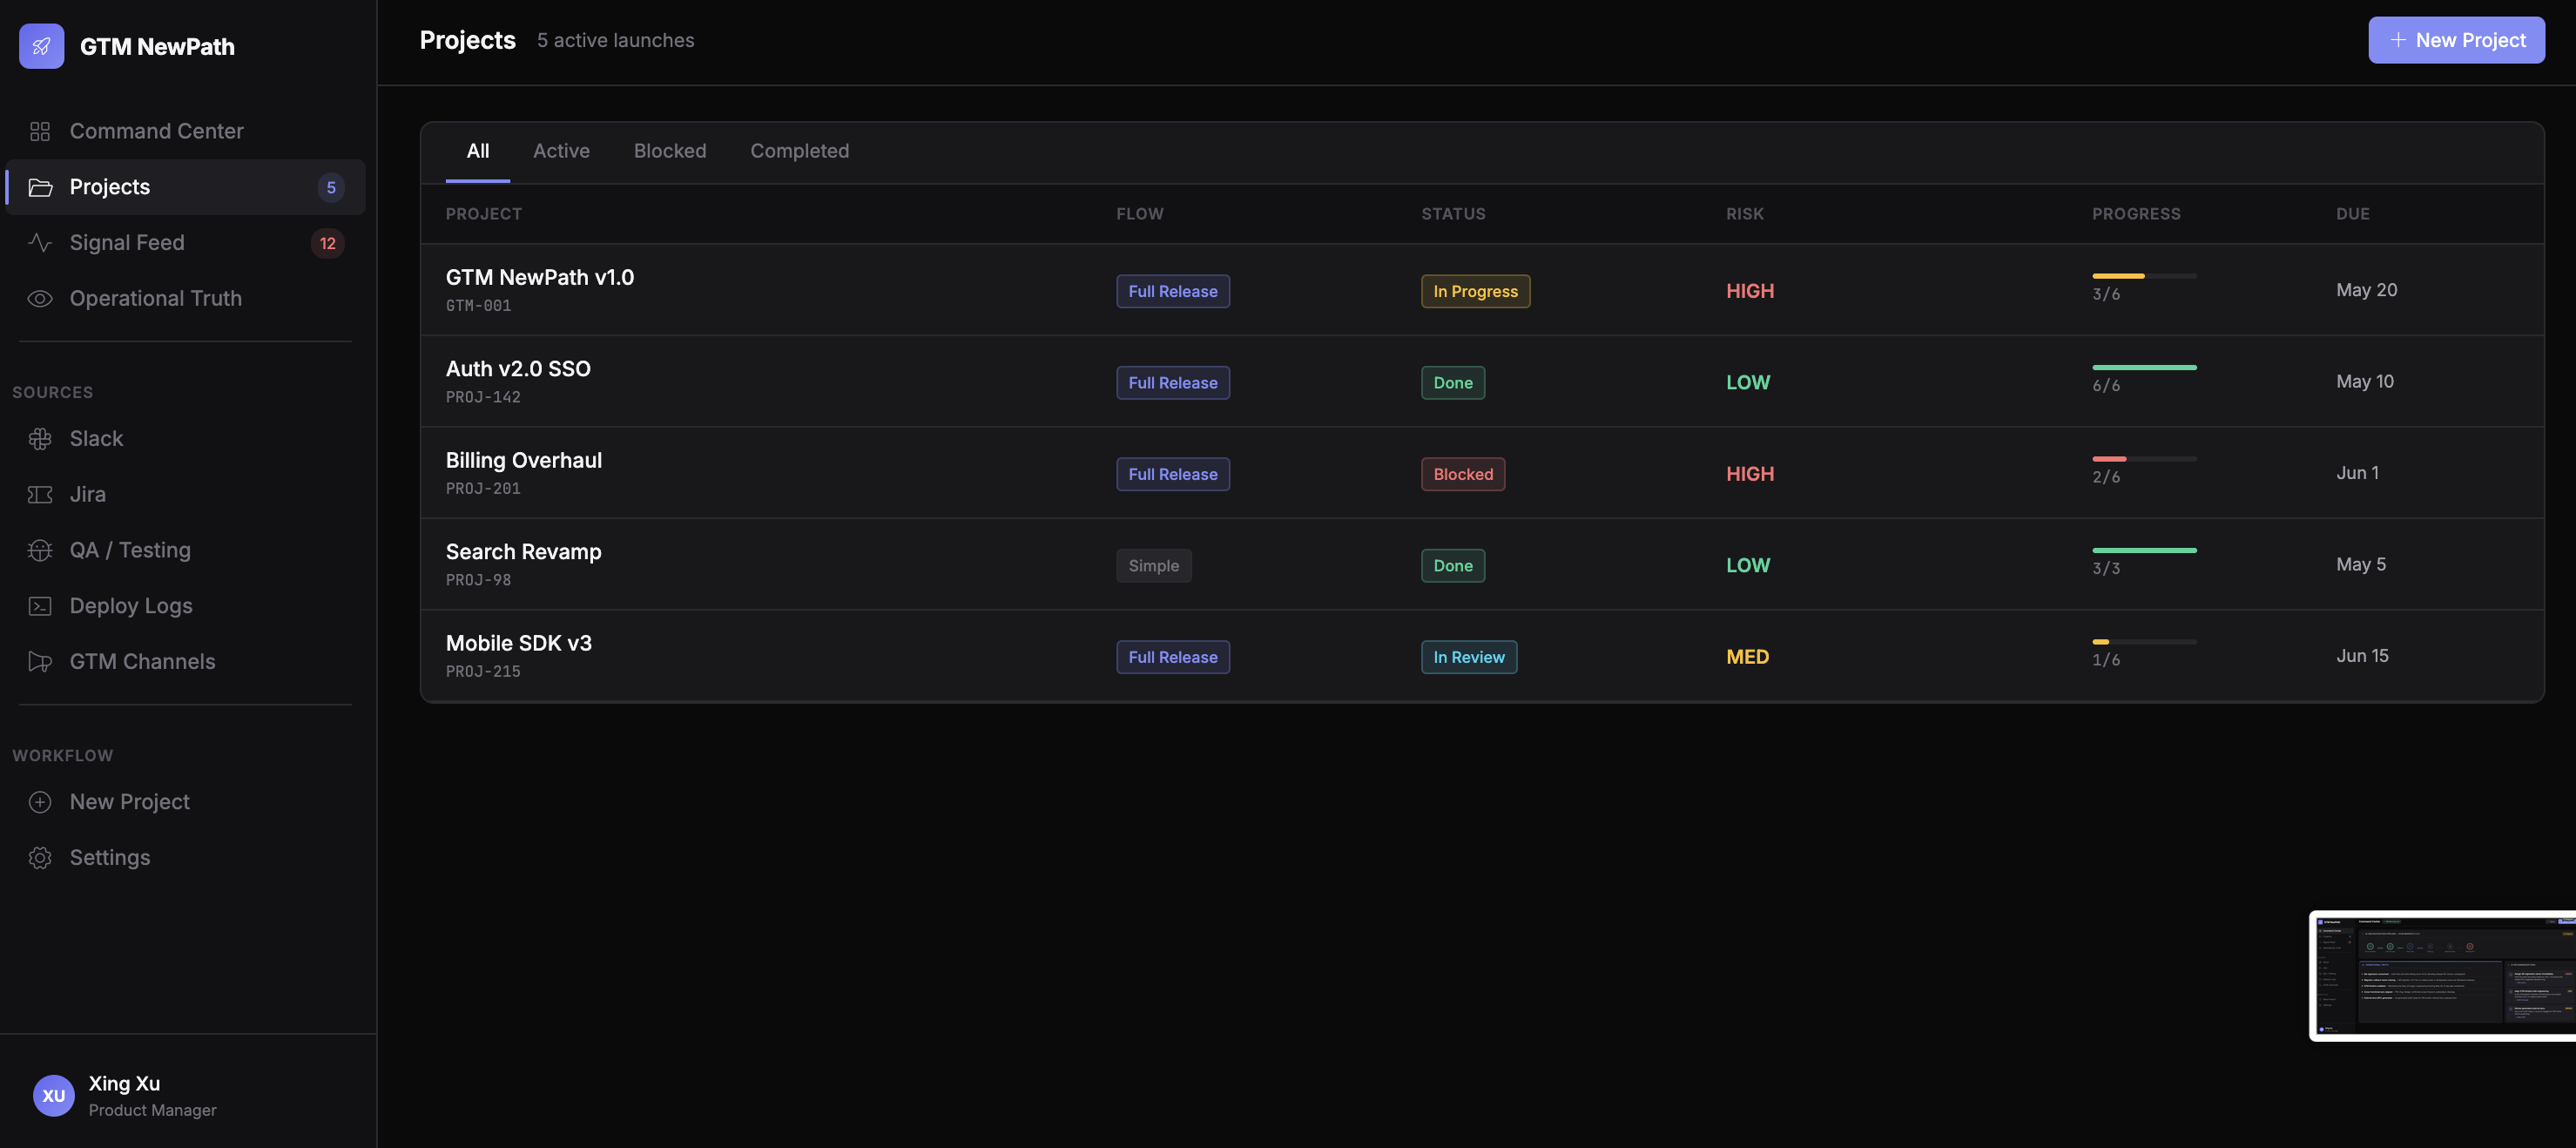
Task: Open QA / Testing source
Action: point(186,550)
